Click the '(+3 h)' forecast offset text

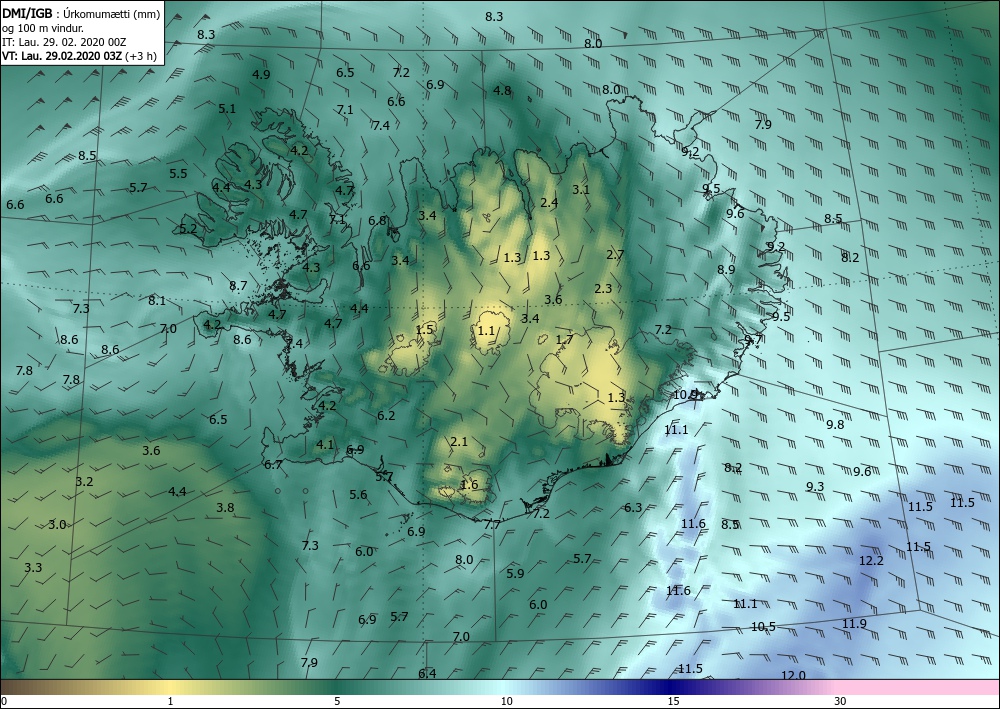click(x=142, y=55)
